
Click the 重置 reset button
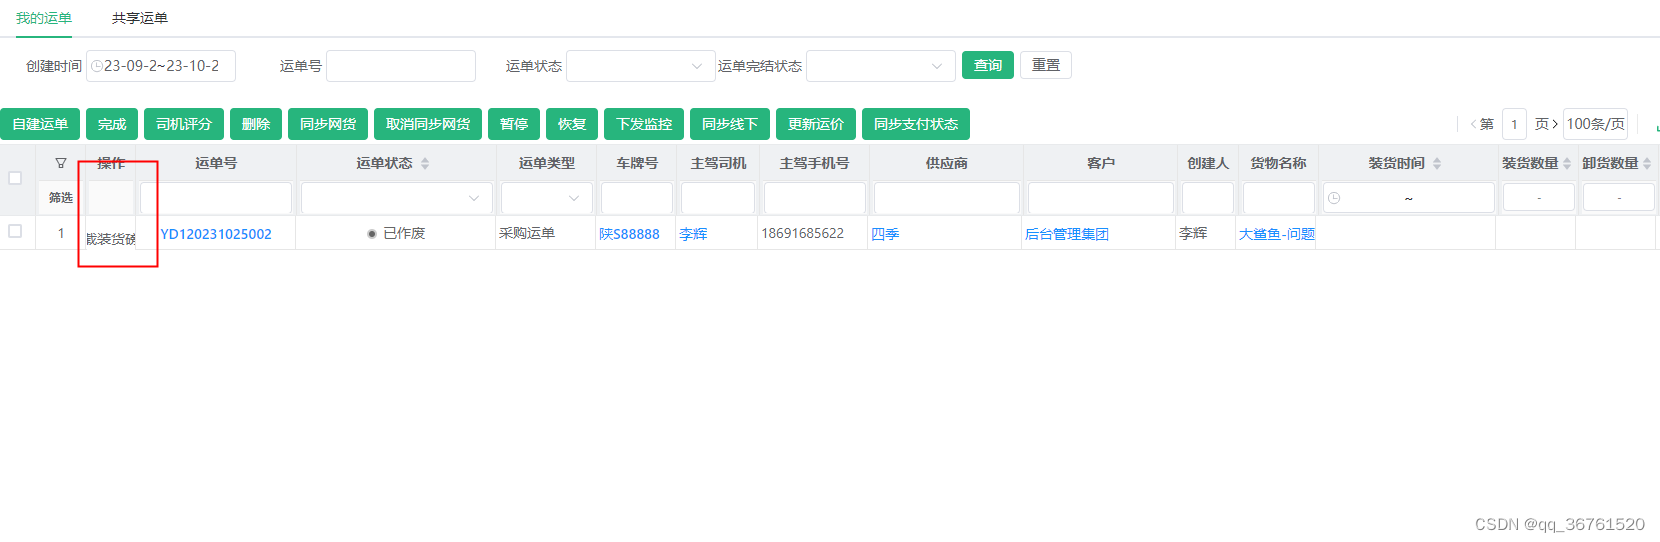pyautogui.click(x=1046, y=65)
